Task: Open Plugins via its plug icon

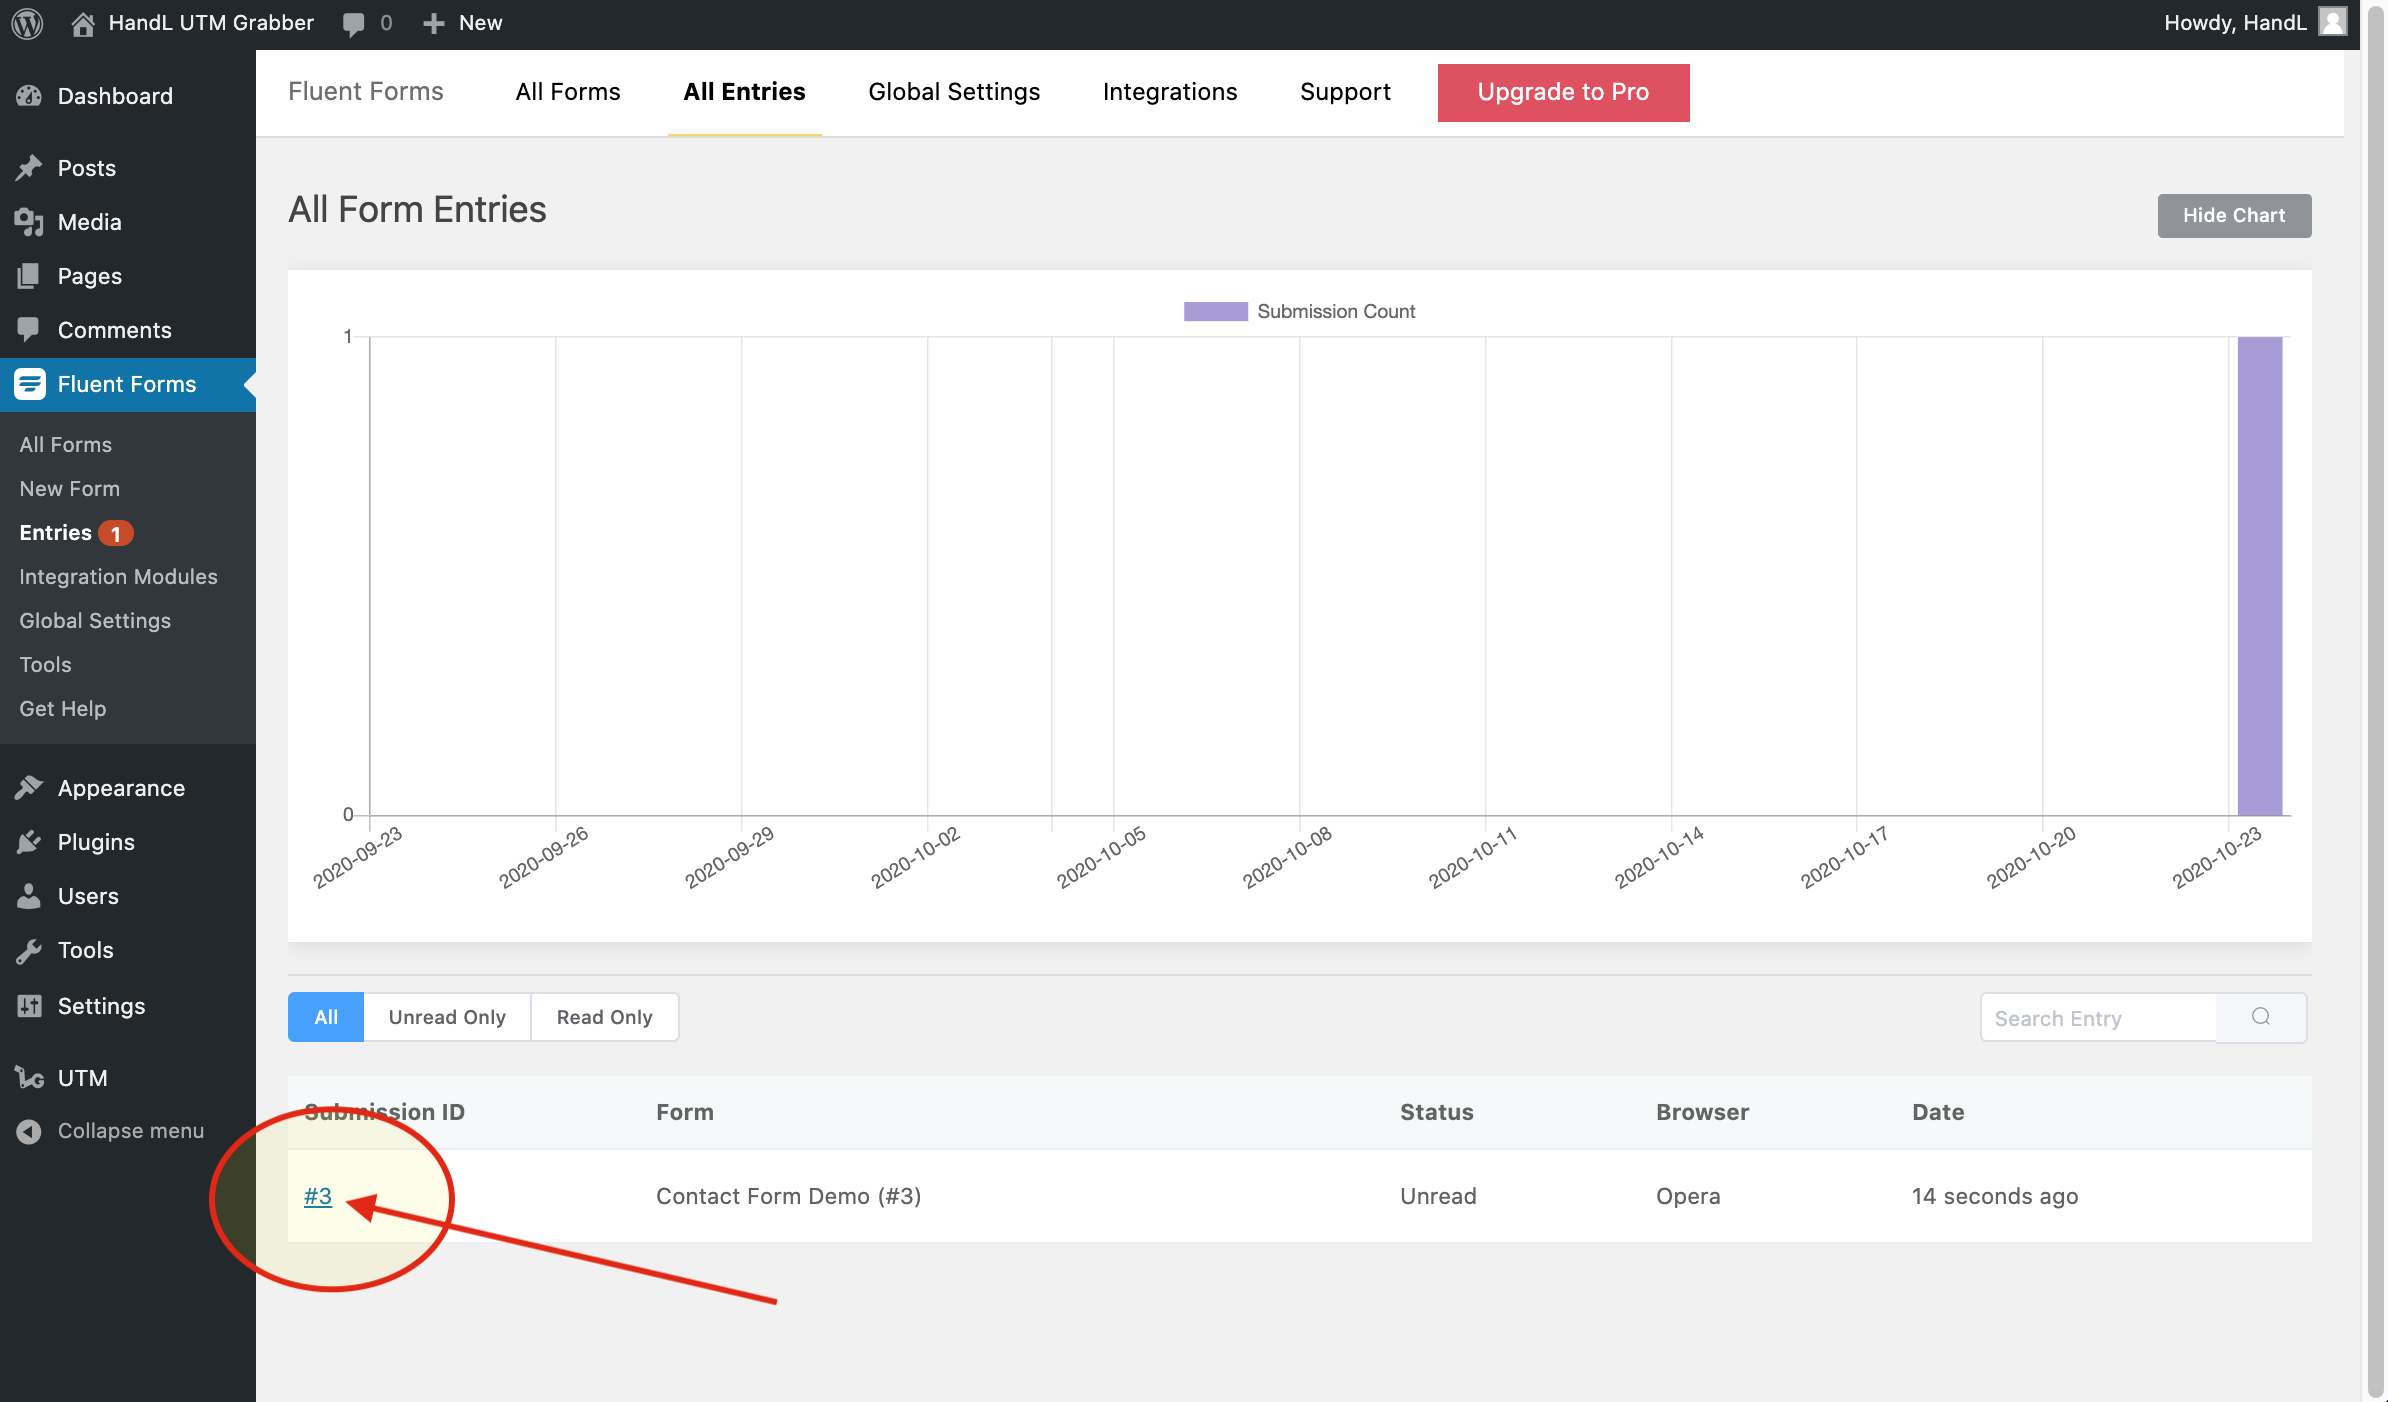Action: [x=29, y=842]
